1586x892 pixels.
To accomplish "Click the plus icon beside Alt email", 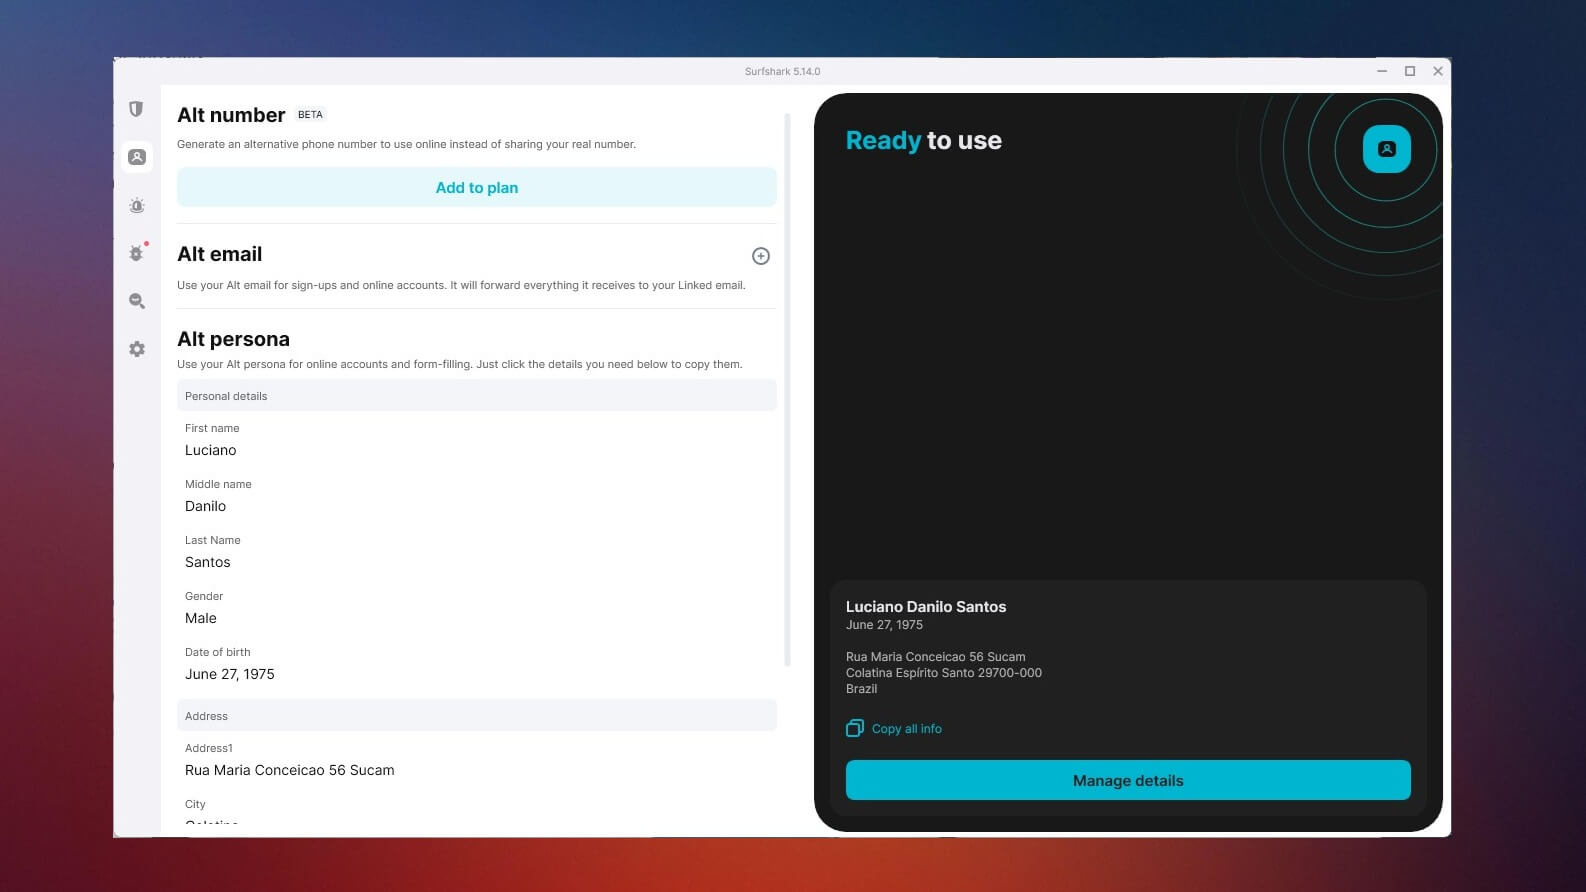I will [x=761, y=256].
